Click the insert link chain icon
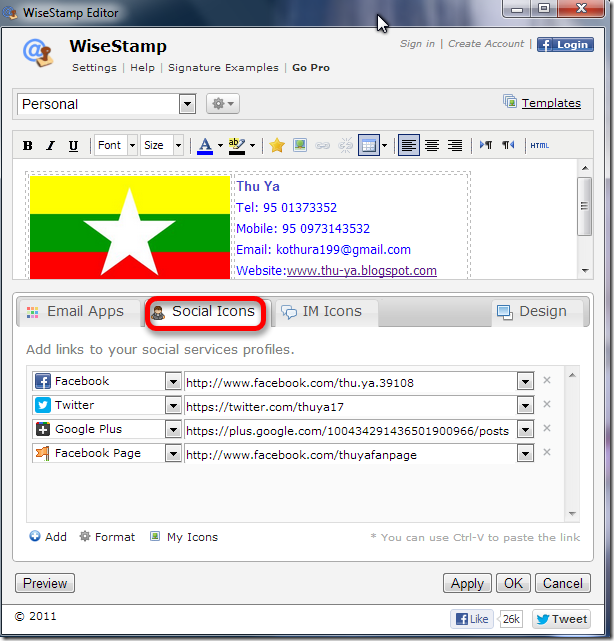This screenshot has width=614, height=641. point(323,146)
